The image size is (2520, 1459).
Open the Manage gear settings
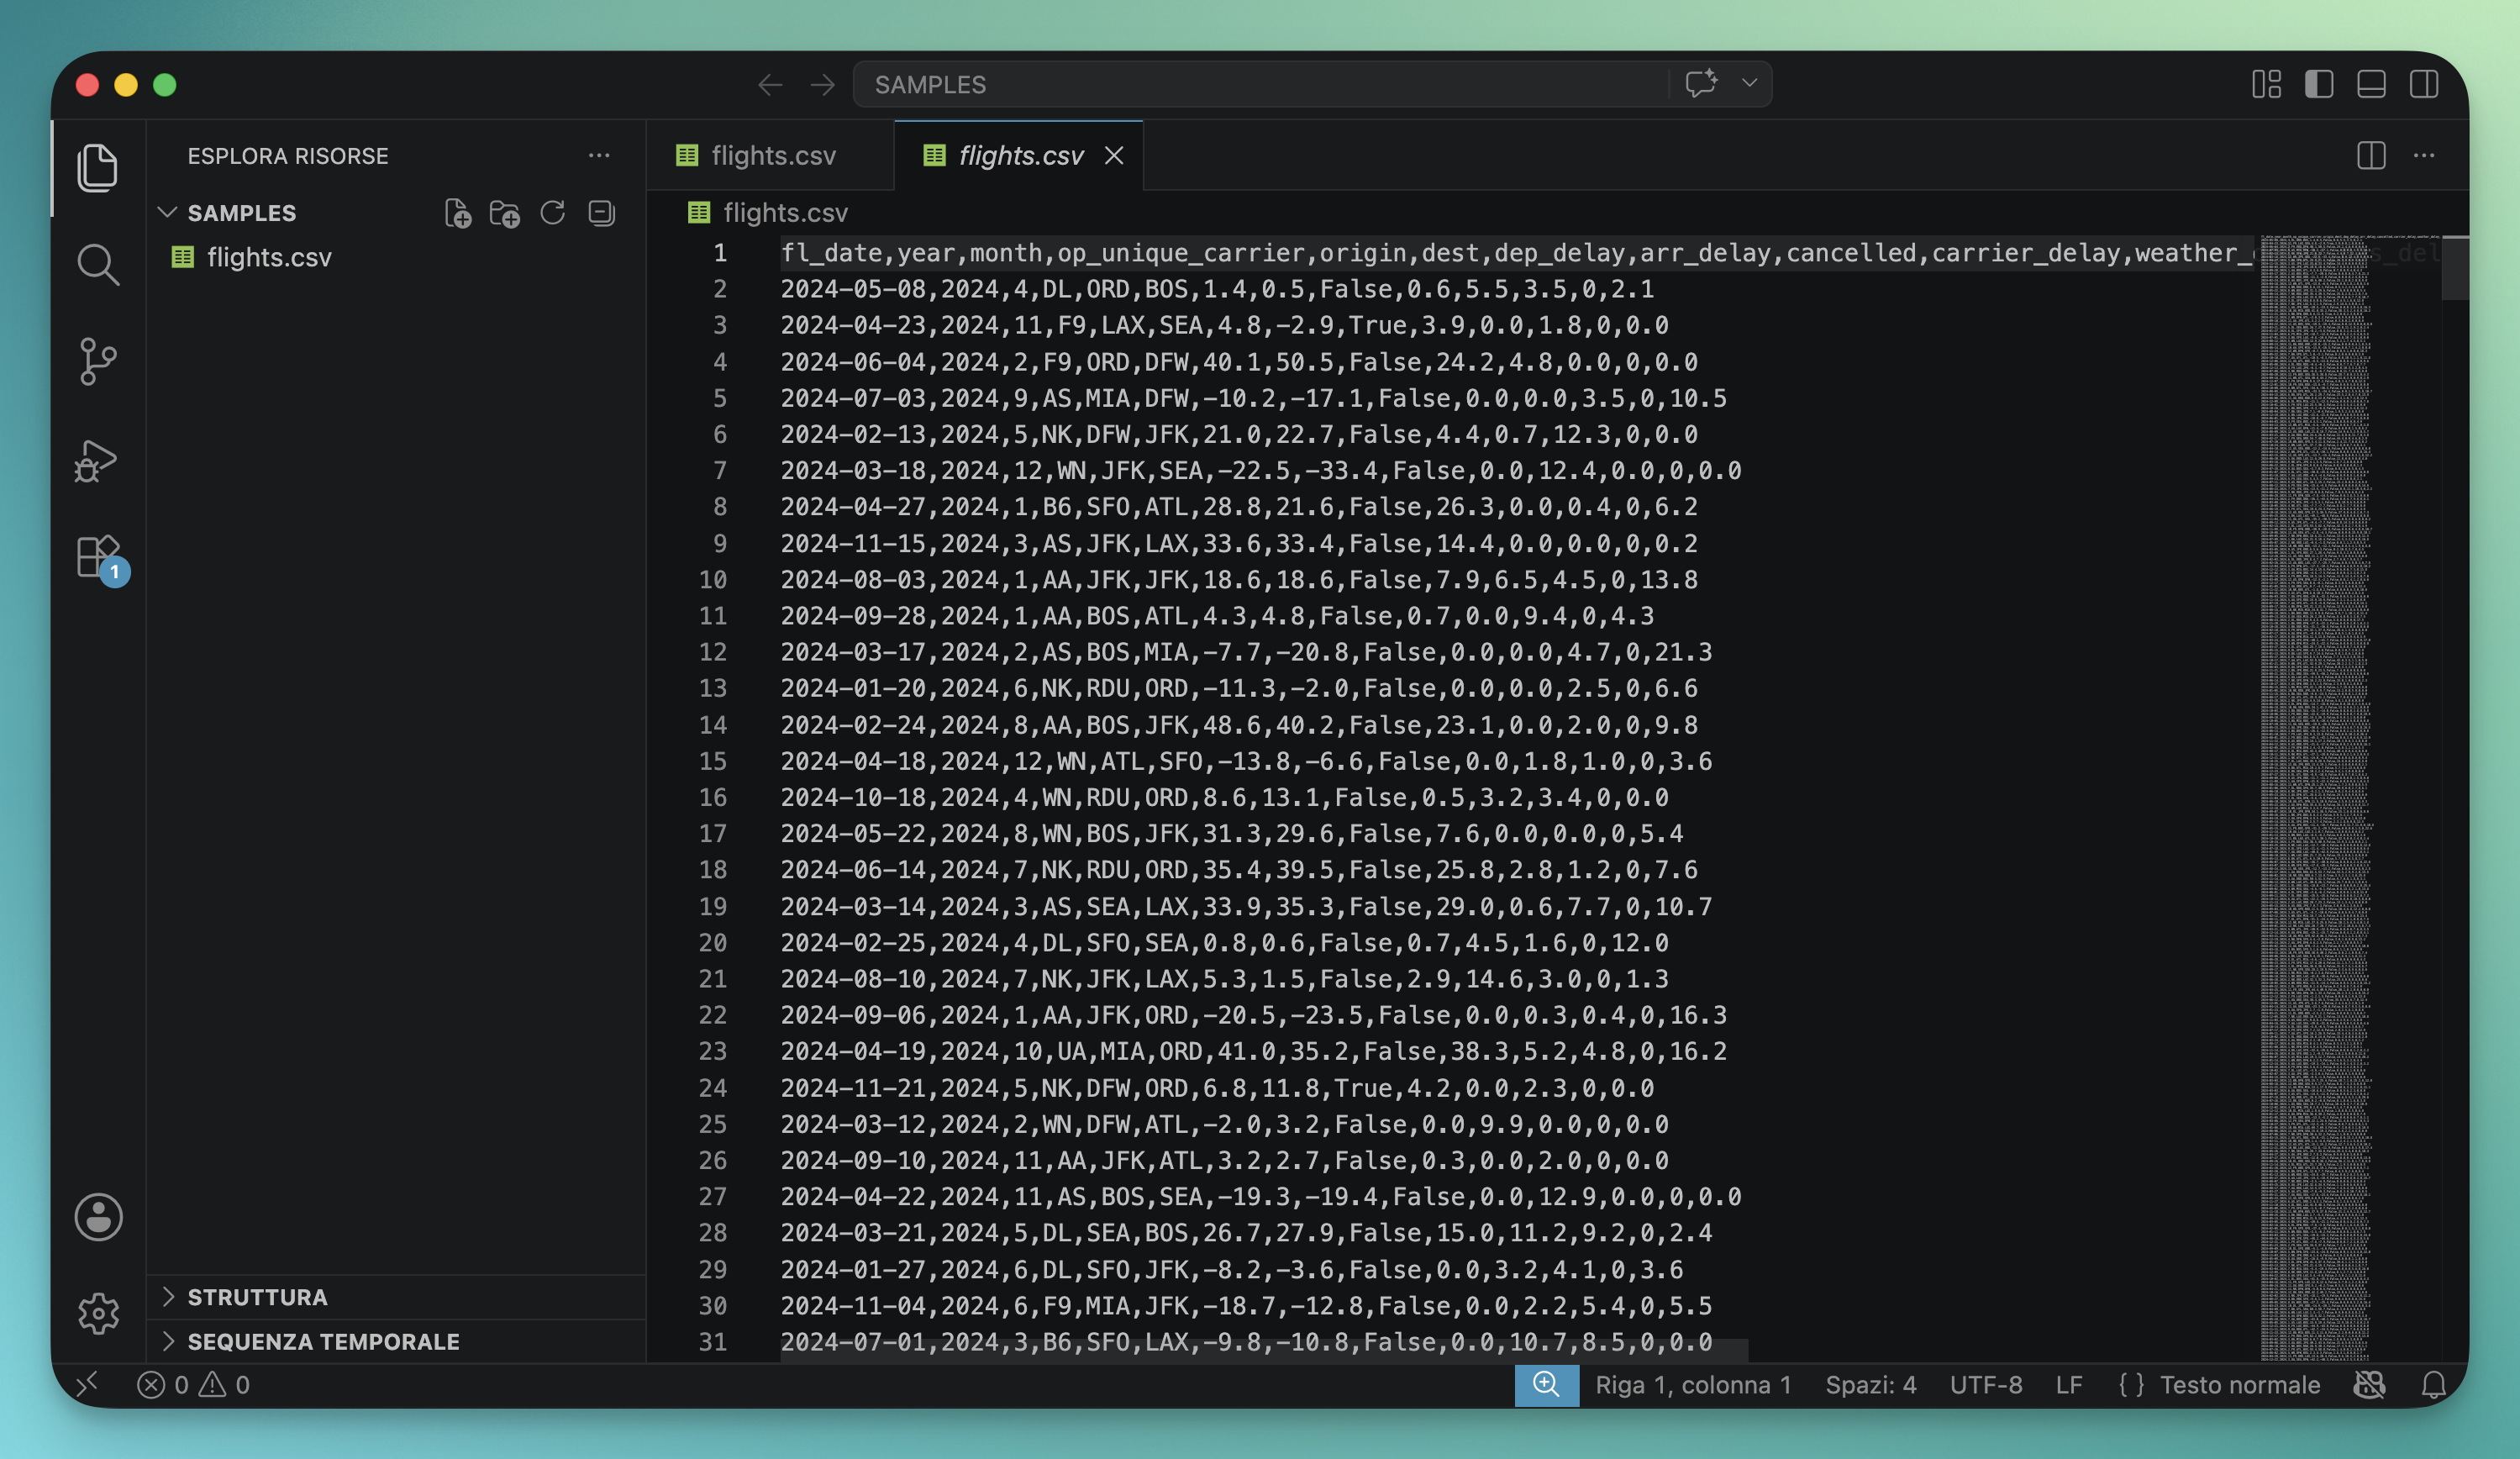coord(98,1313)
